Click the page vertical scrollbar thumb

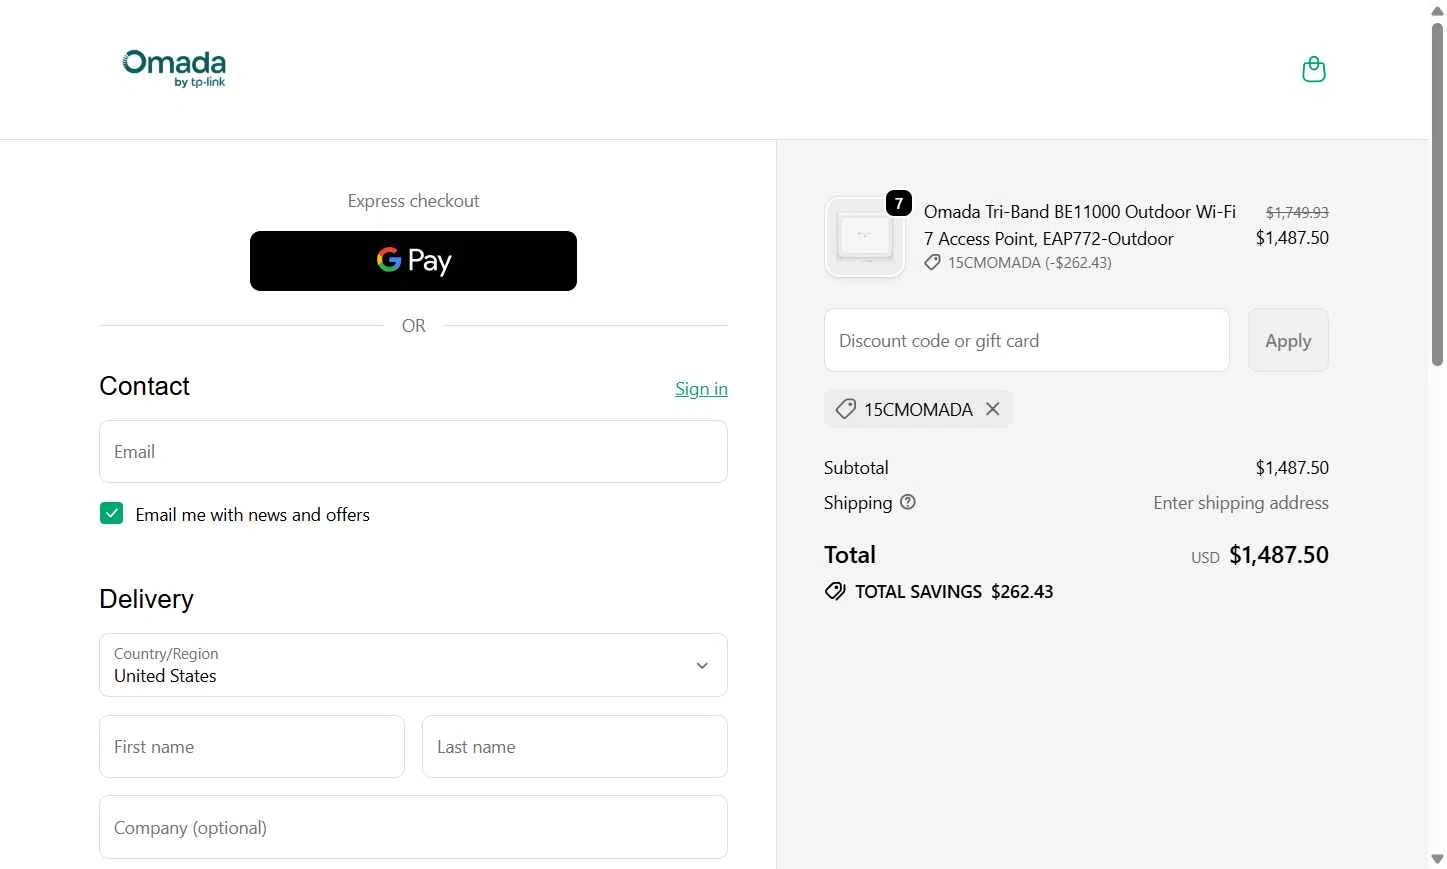pyautogui.click(x=1437, y=195)
